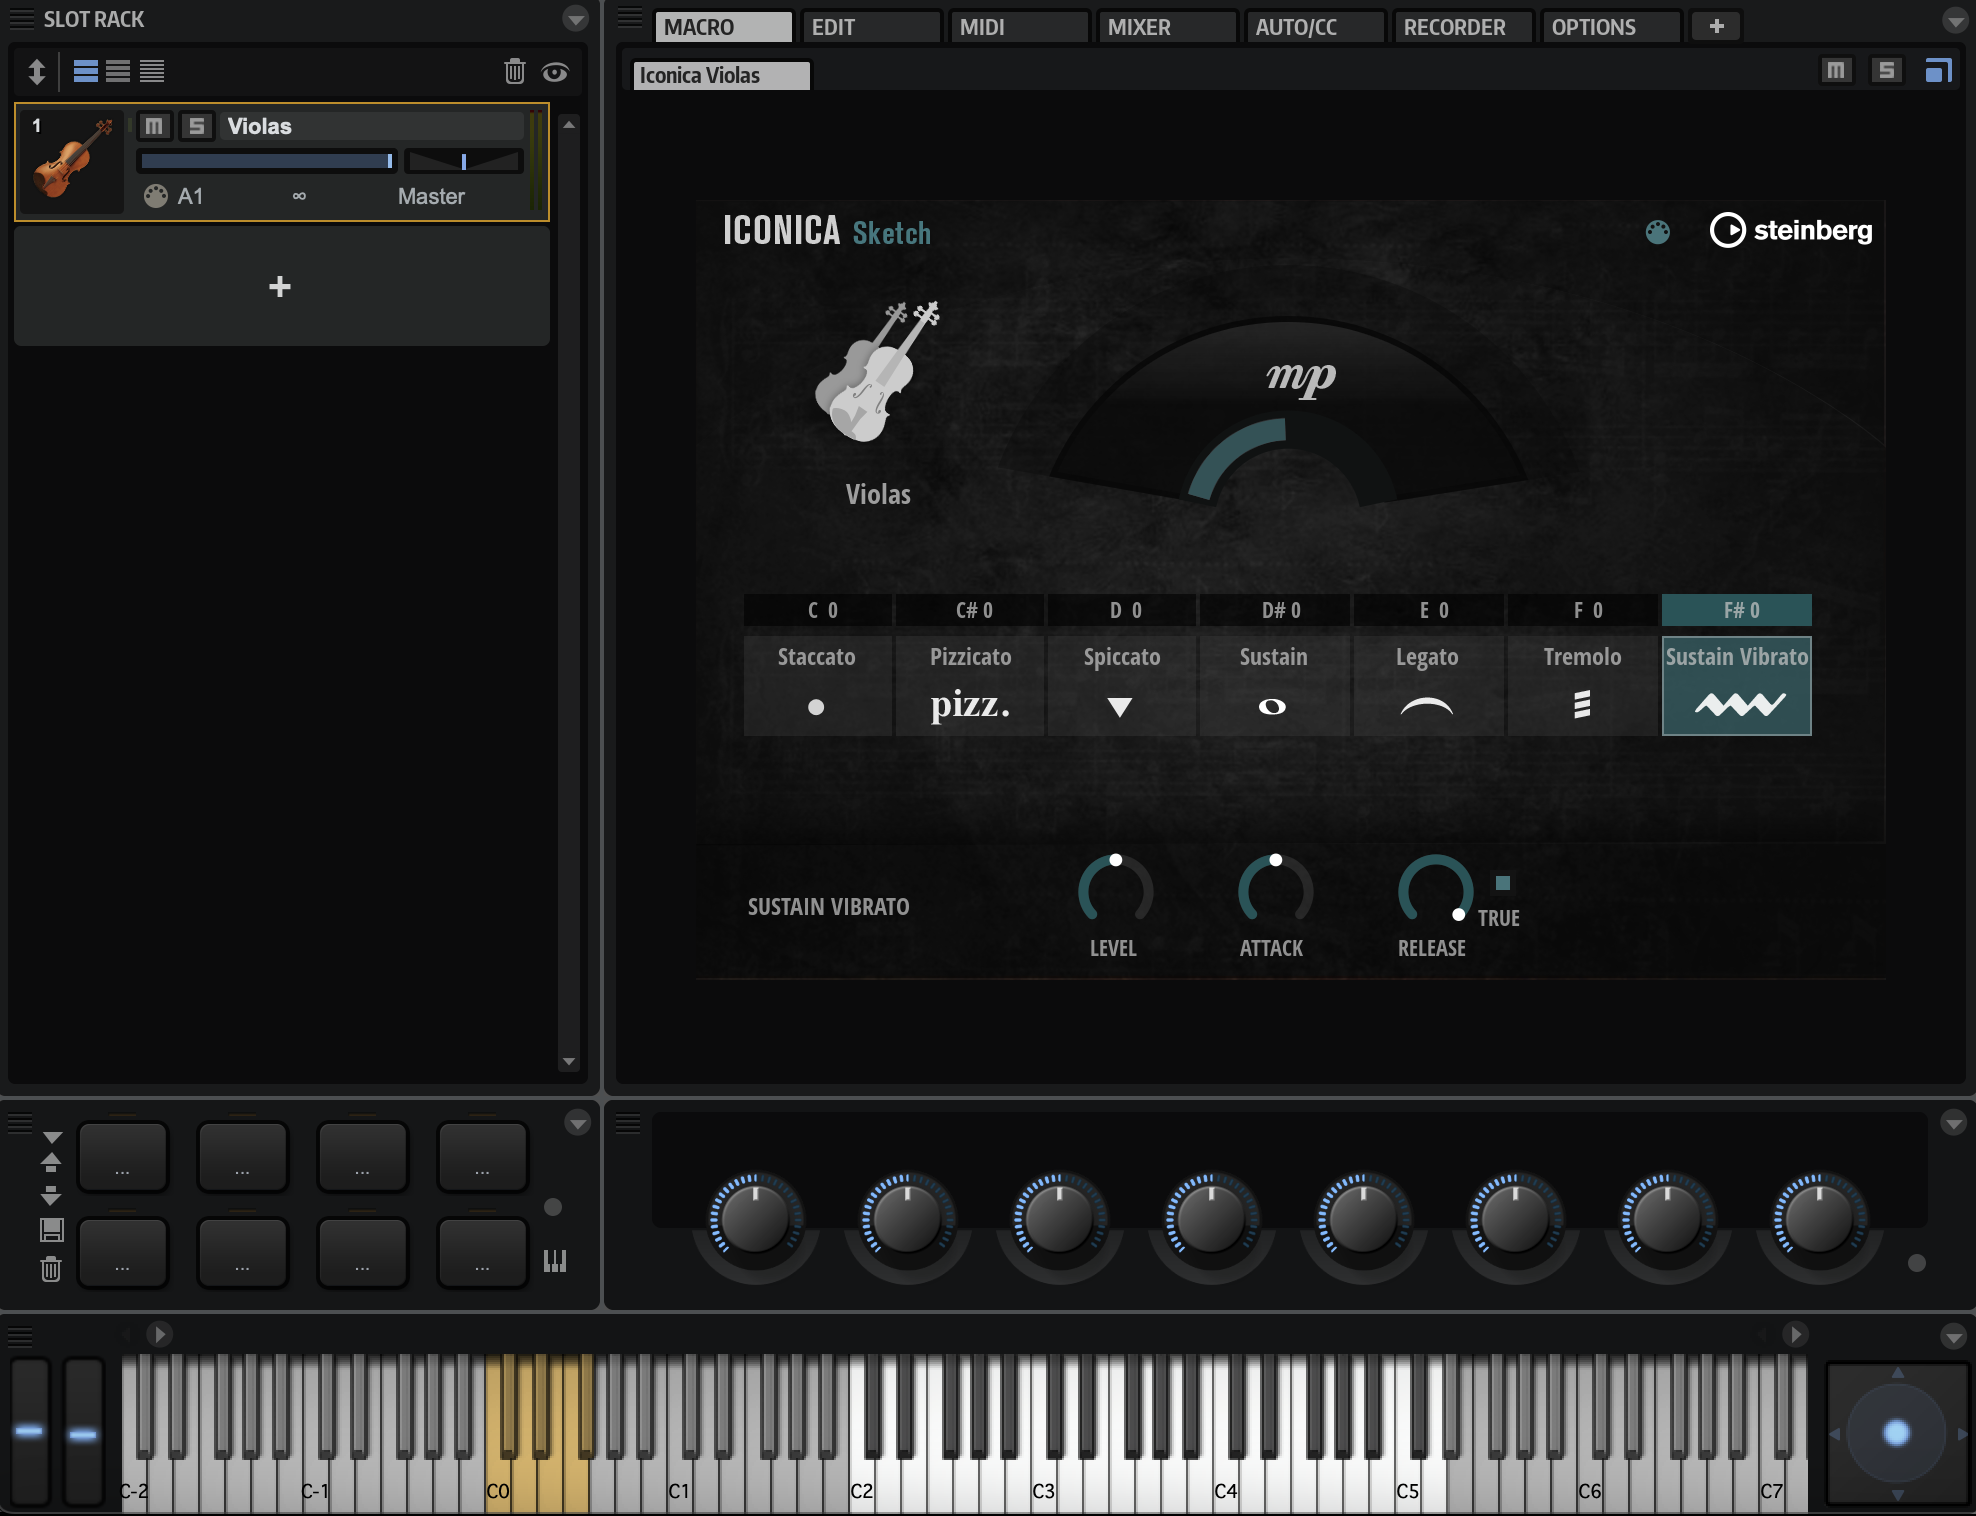This screenshot has height=1516, width=1976.
Task: Toggle the eye visibility icon in Slot Rack
Action: 555,72
